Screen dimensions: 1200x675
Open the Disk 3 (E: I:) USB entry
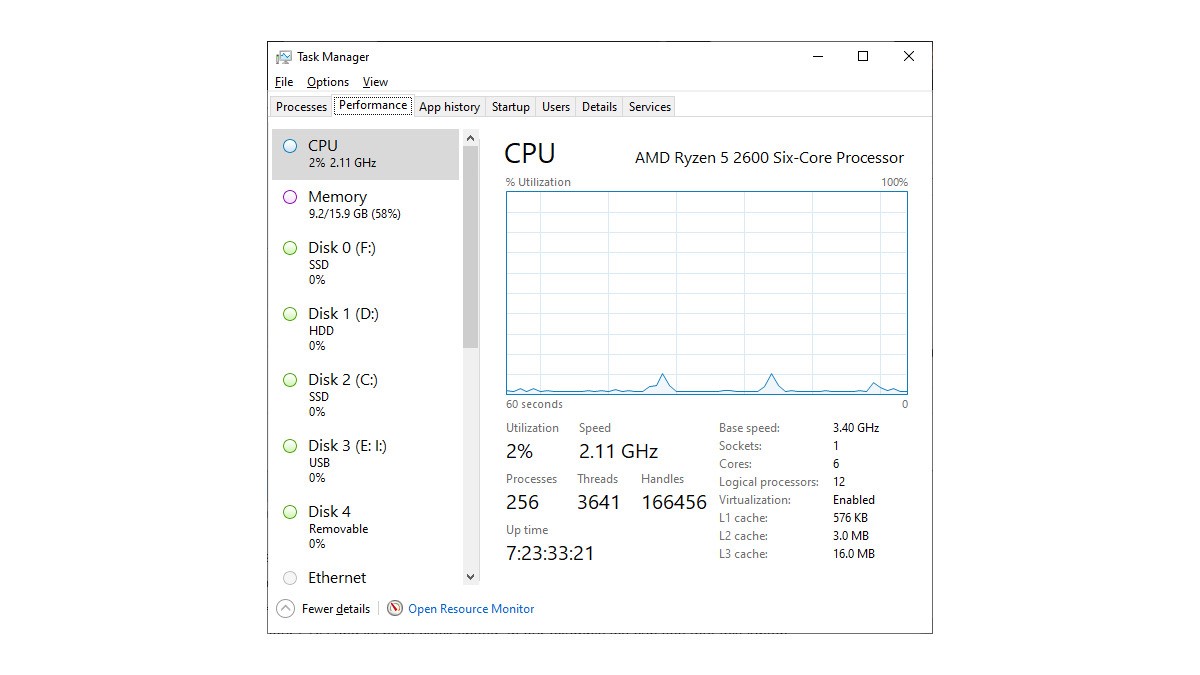pyautogui.click(x=366, y=461)
